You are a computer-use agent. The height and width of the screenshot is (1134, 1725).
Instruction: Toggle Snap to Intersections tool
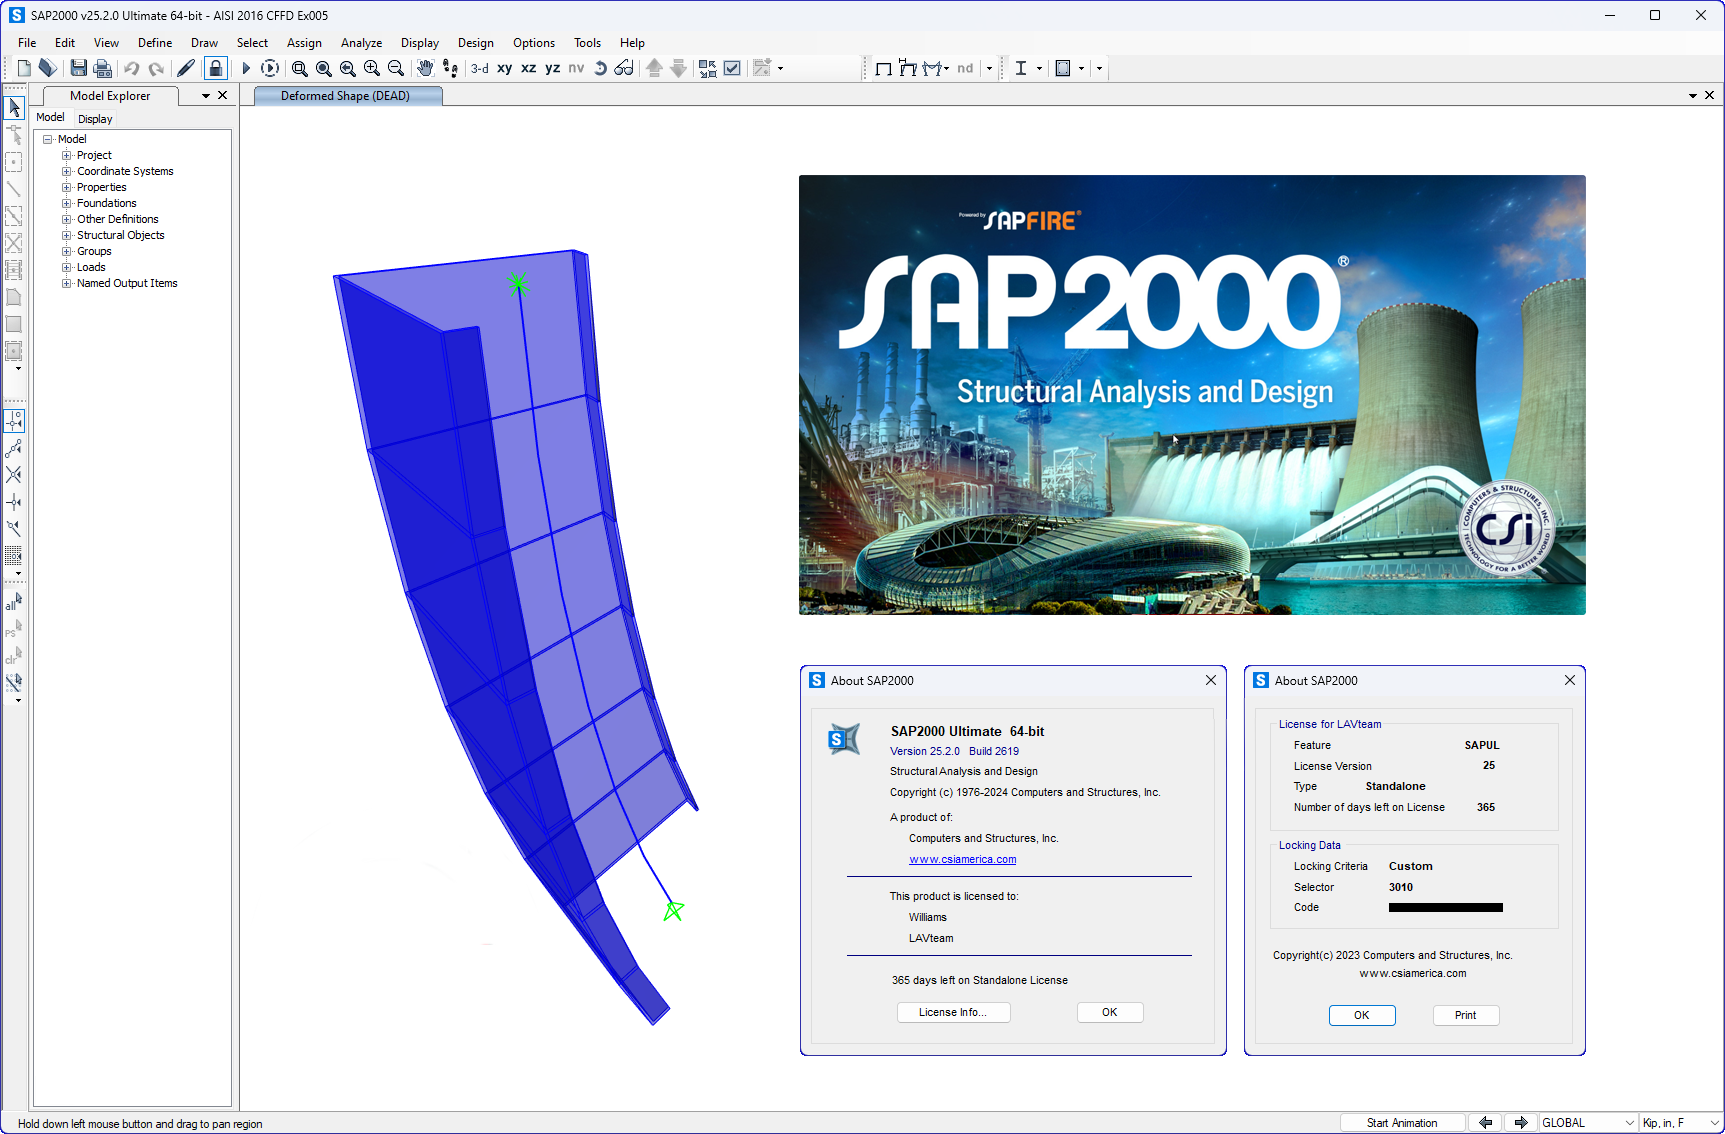click(14, 475)
